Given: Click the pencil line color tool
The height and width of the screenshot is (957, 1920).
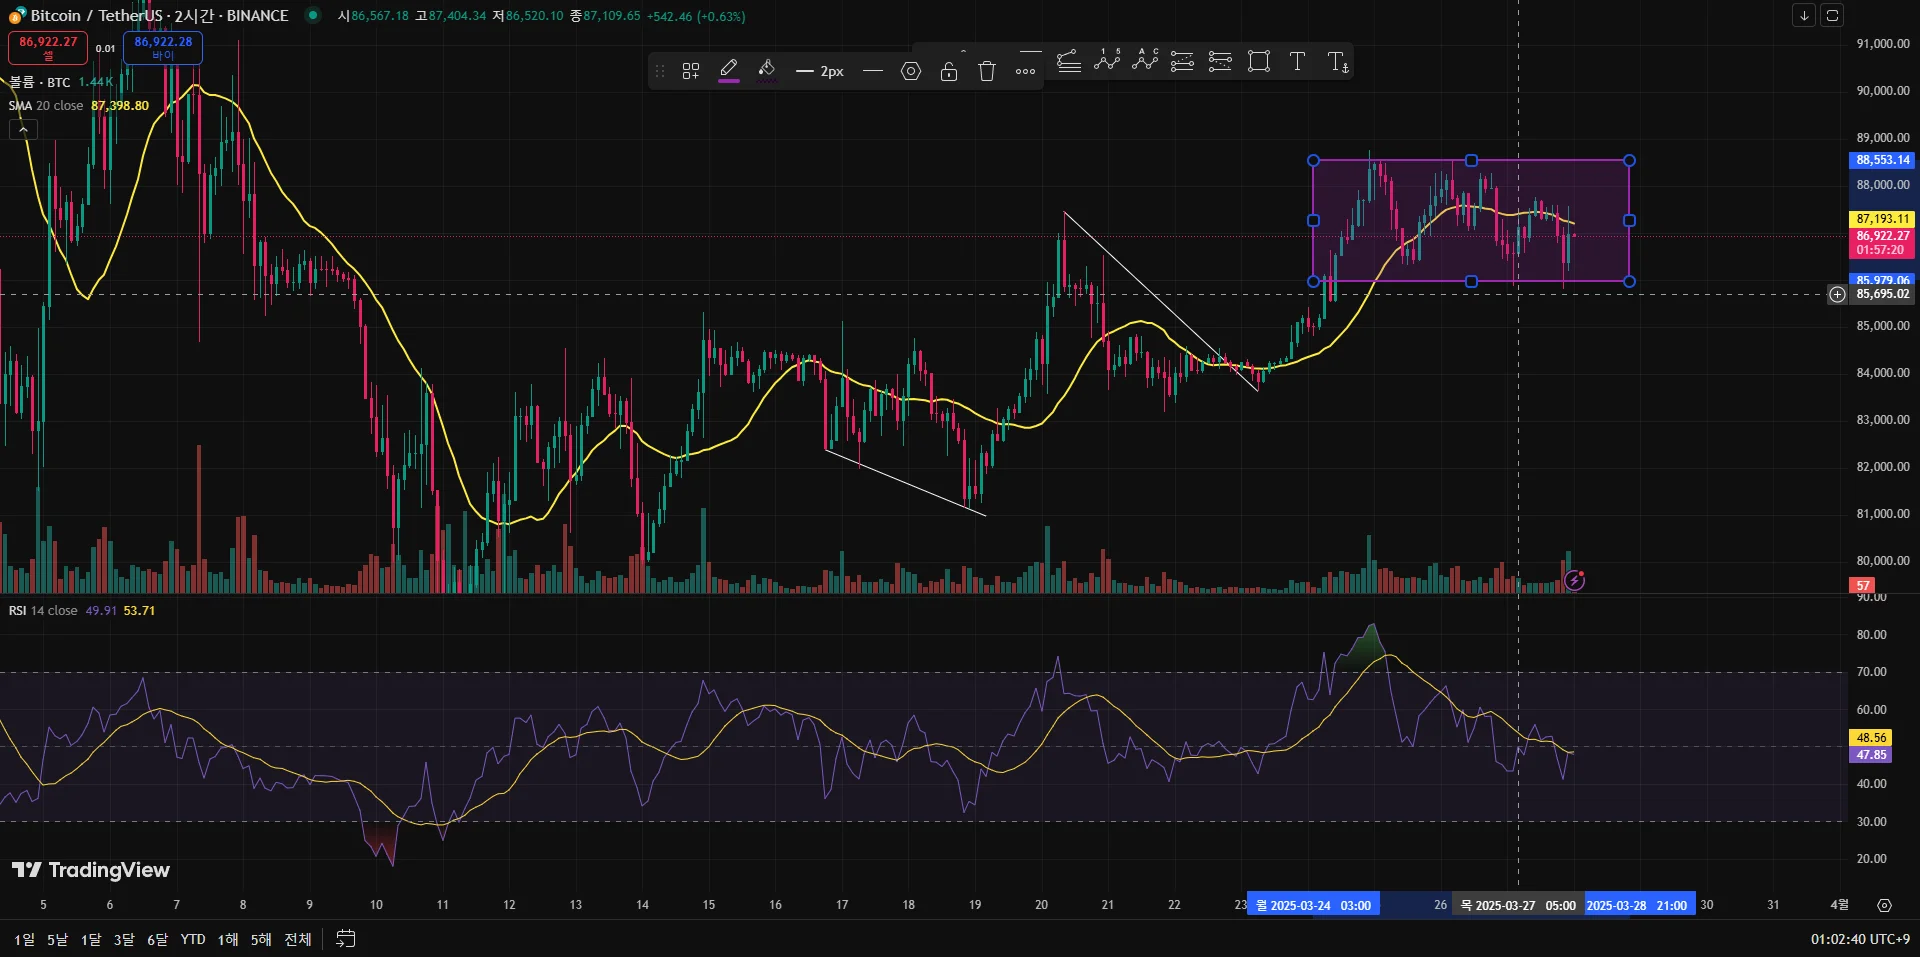Looking at the screenshot, I should (x=729, y=70).
